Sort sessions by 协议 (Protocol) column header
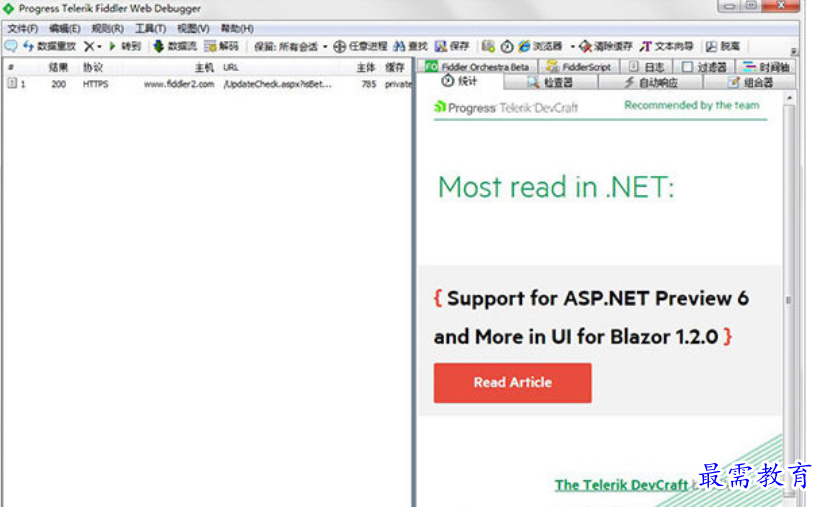The width and height of the screenshot is (820, 507). tap(93, 67)
